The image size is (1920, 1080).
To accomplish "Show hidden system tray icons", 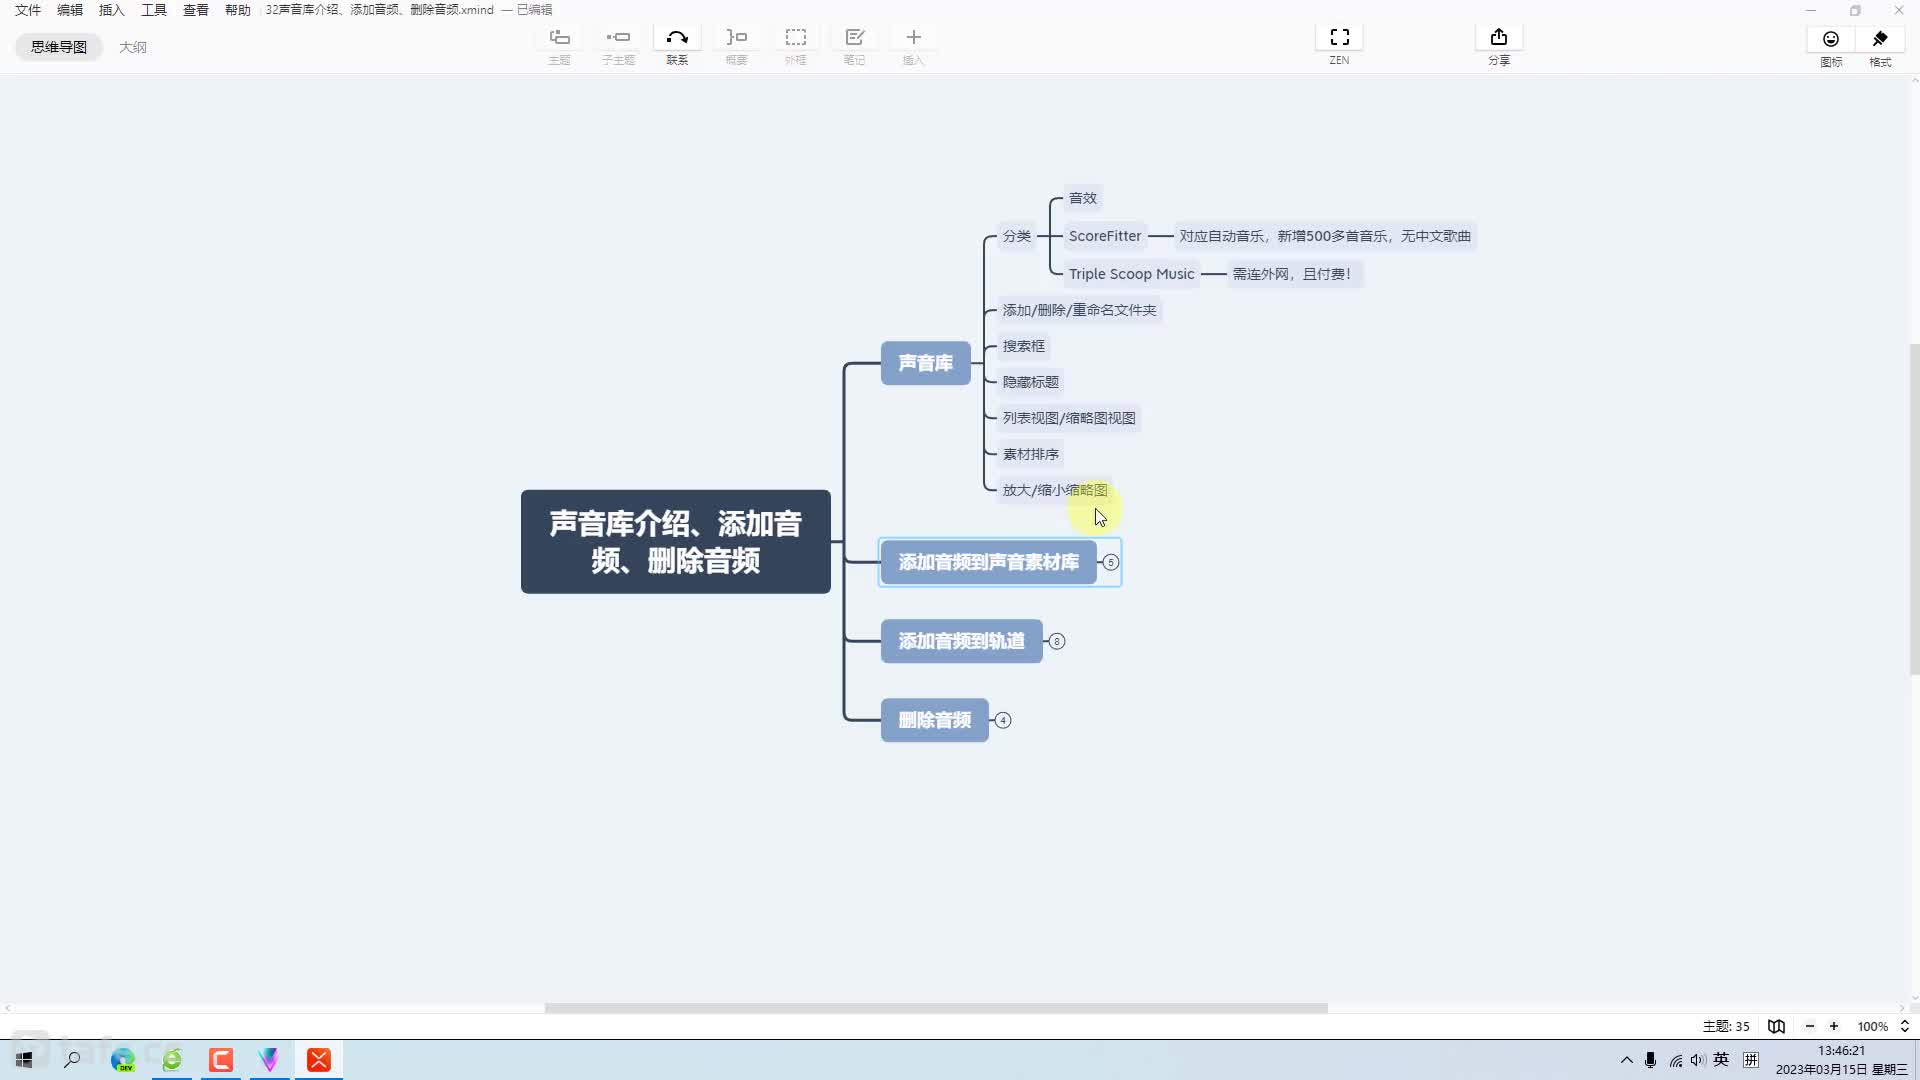I will [x=1626, y=1060].
